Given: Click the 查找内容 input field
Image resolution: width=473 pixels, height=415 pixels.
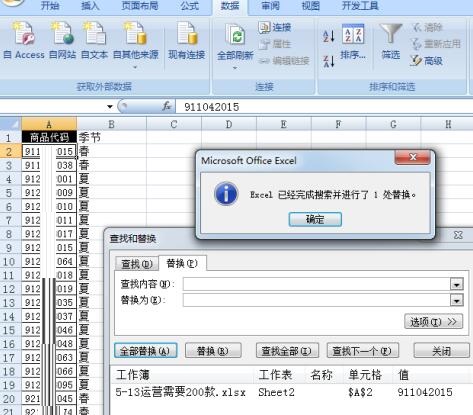Looking at the screenshot, I should pyautogui.click(x=317, y=284).
